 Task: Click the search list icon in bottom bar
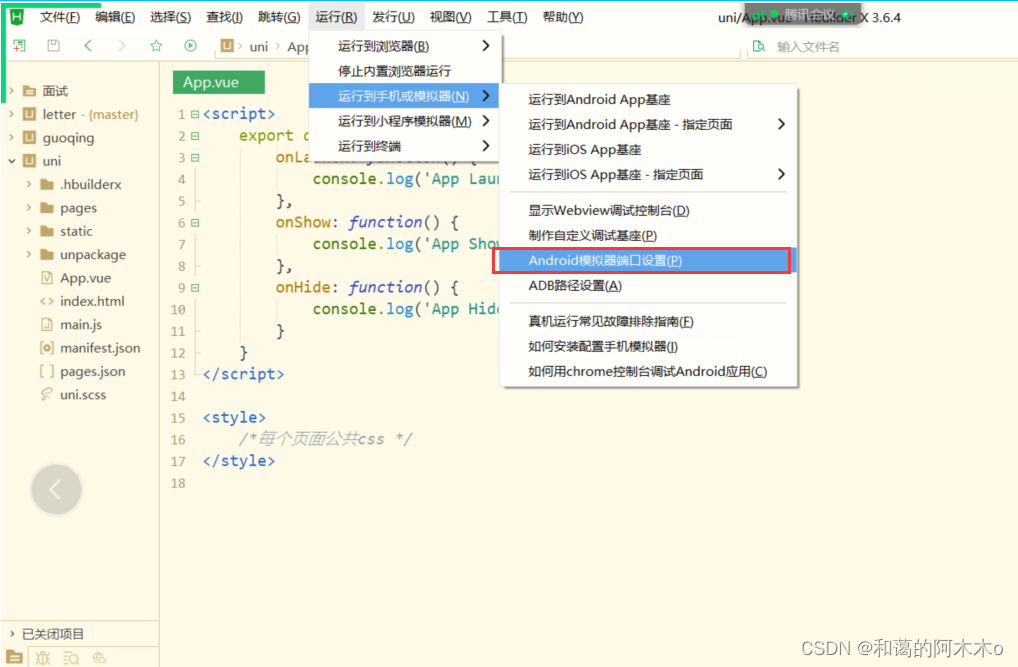[x=71, y=657]
